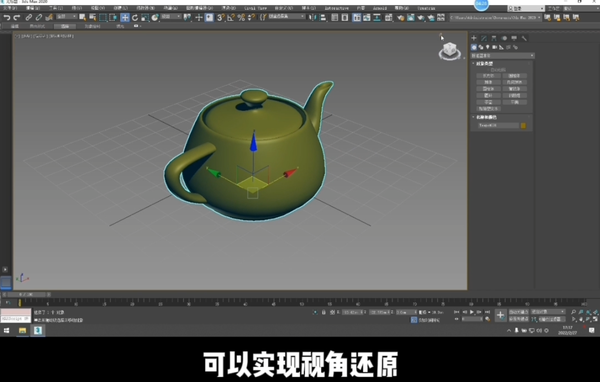Viewport: 600px width, 382px height.
Task: Click the Align tool icon
Action: 323,17
